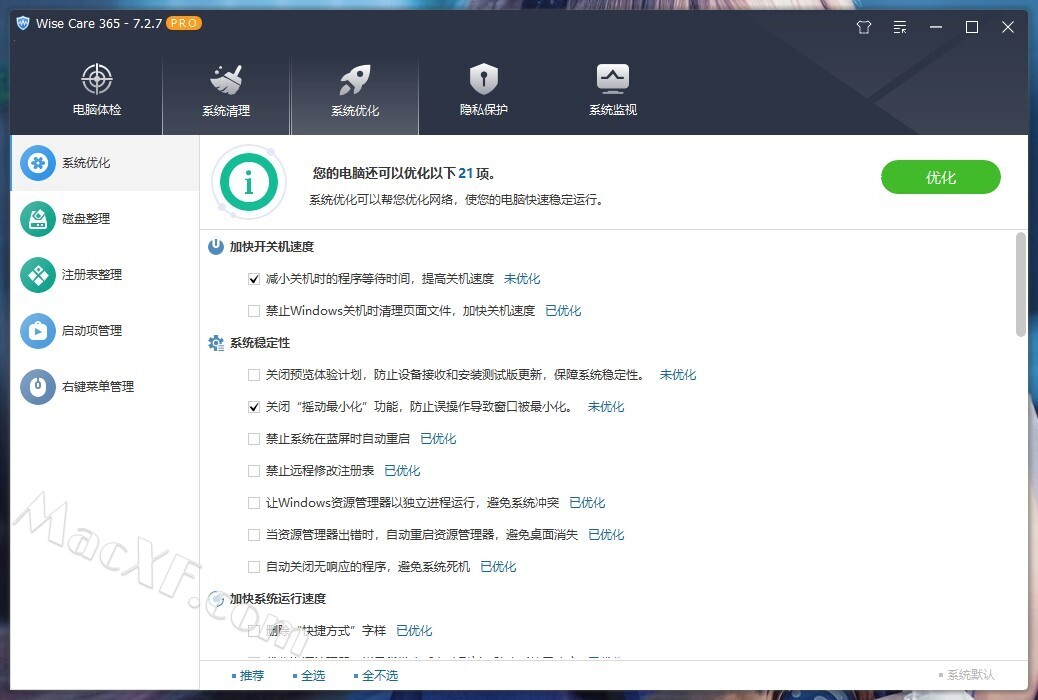Click the 系统稳定性 gear icon
This screenshot has height=700, width=1038.
click(x=216, y=343)
